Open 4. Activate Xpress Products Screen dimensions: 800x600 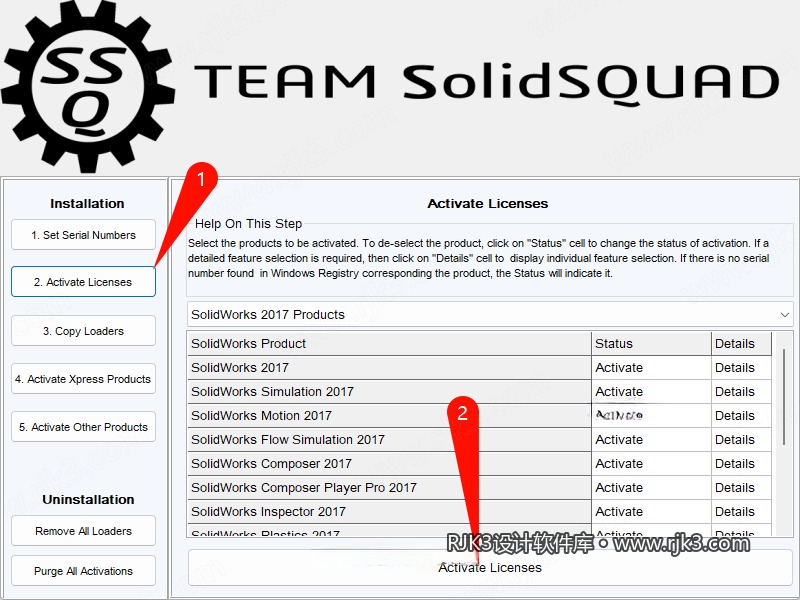tap(83, 379)
